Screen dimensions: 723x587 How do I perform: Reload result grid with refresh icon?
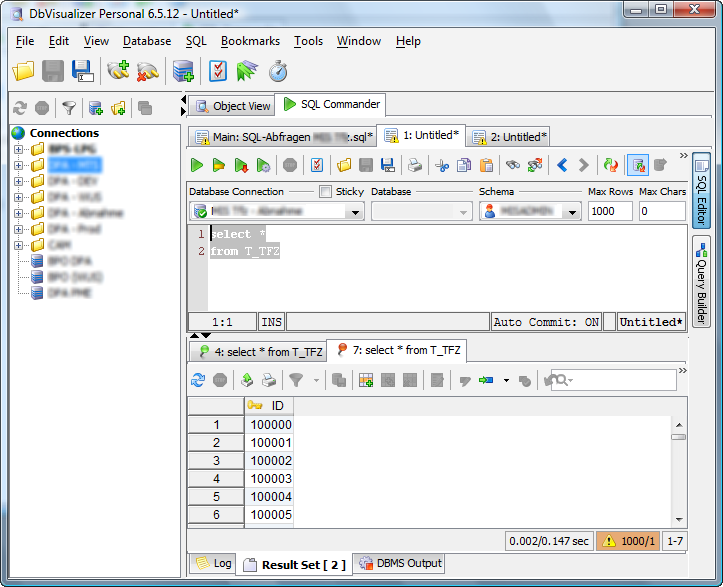point(198,380)
